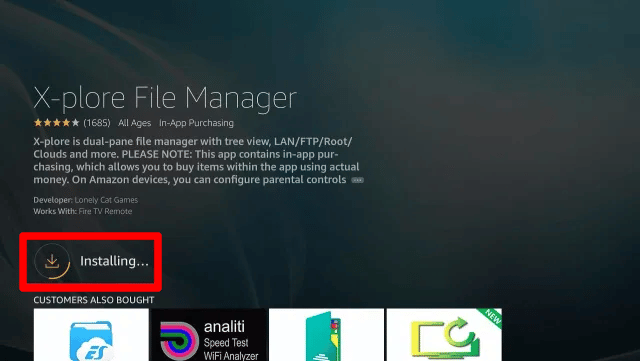Viewport: 640px width, 361px height.
Task: Expand description with the ellipsis button
Action: click(x=358, y=180)
